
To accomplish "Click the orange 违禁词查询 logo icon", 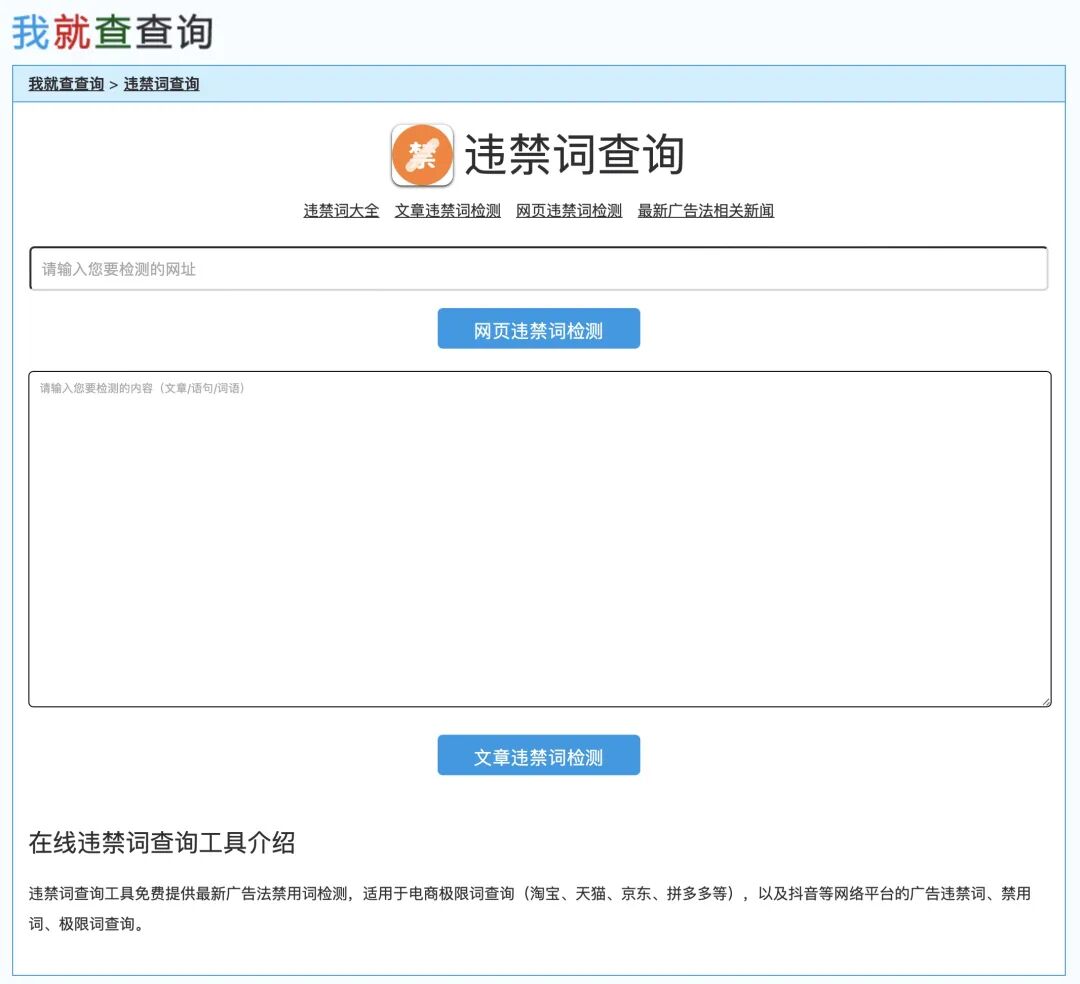I will [x=422, y=156].
